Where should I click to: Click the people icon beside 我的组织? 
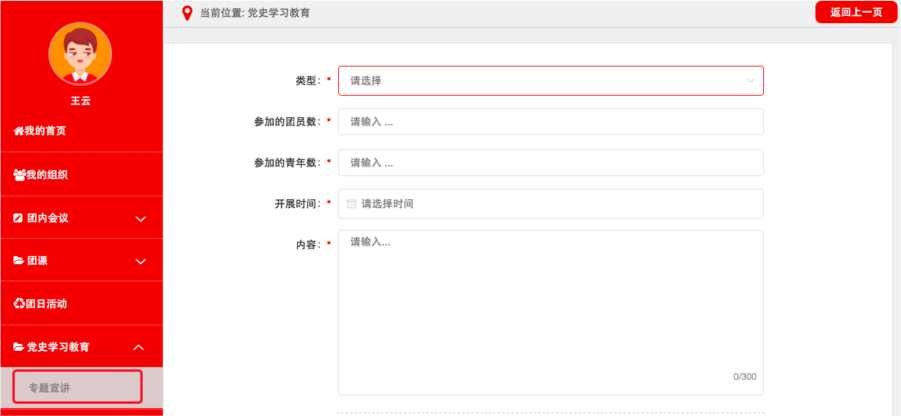tap(18, 175)
